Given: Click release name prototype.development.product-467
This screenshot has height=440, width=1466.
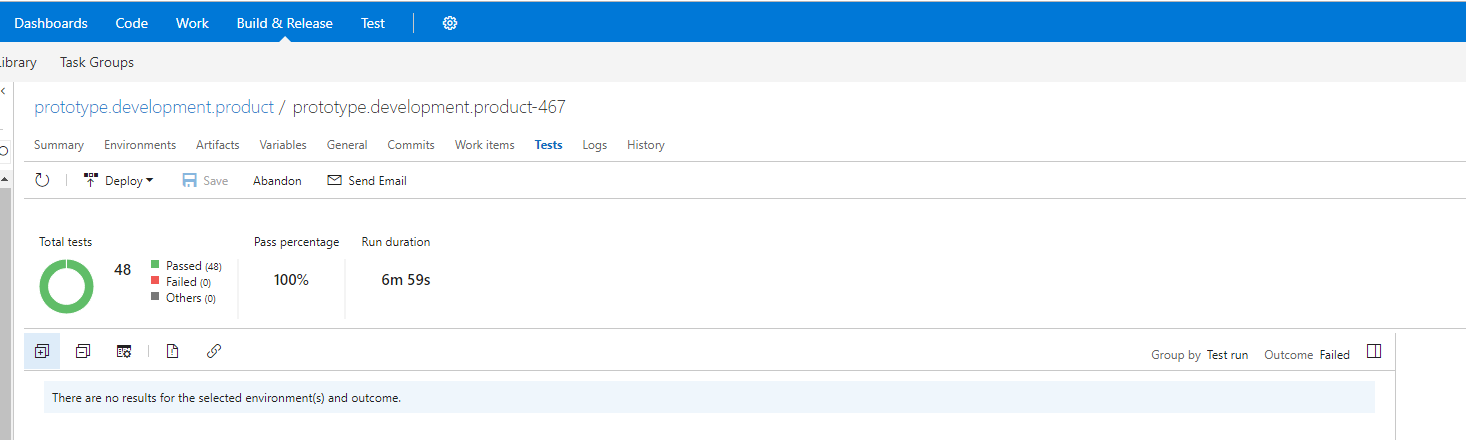Looking at the screenshot, I should point(429,107).
